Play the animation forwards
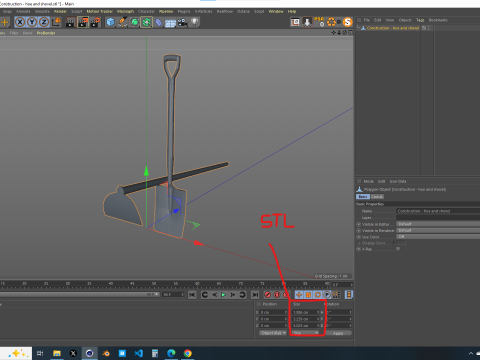The image size is (480, 360). [224, 295]
